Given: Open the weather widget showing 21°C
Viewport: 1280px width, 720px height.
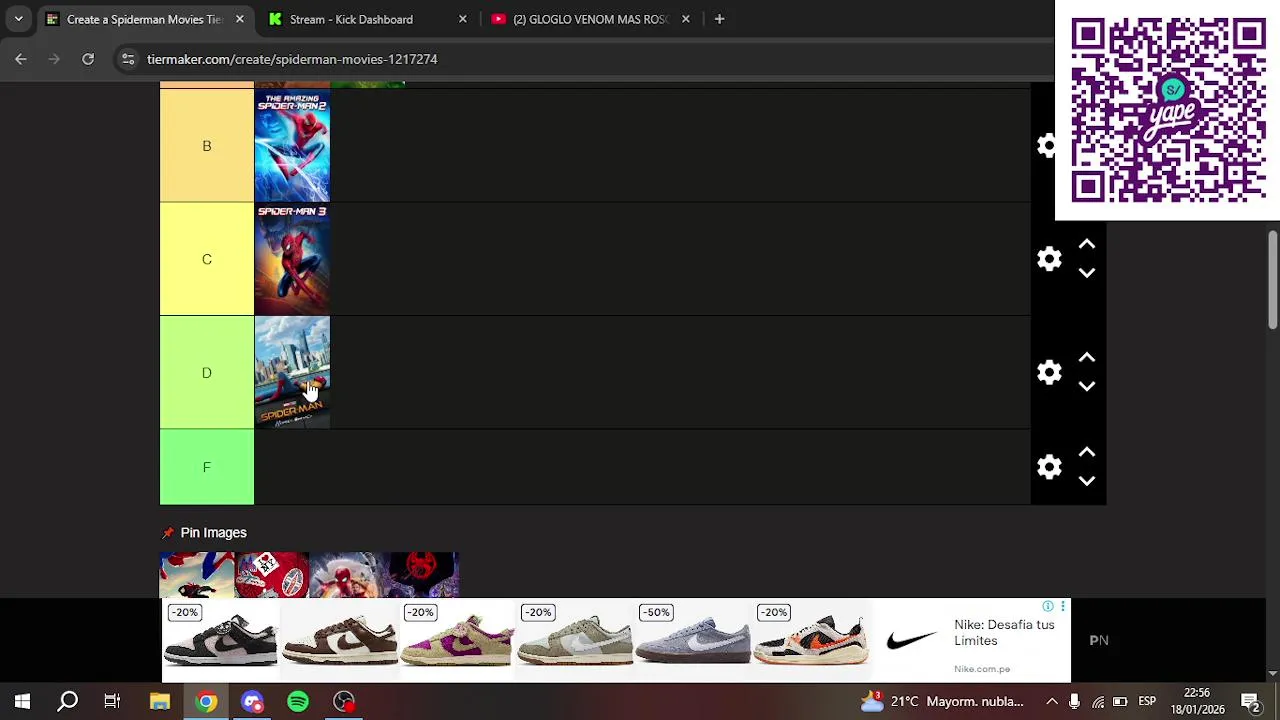Looking at the screenshot, I should tap(942, 702).
